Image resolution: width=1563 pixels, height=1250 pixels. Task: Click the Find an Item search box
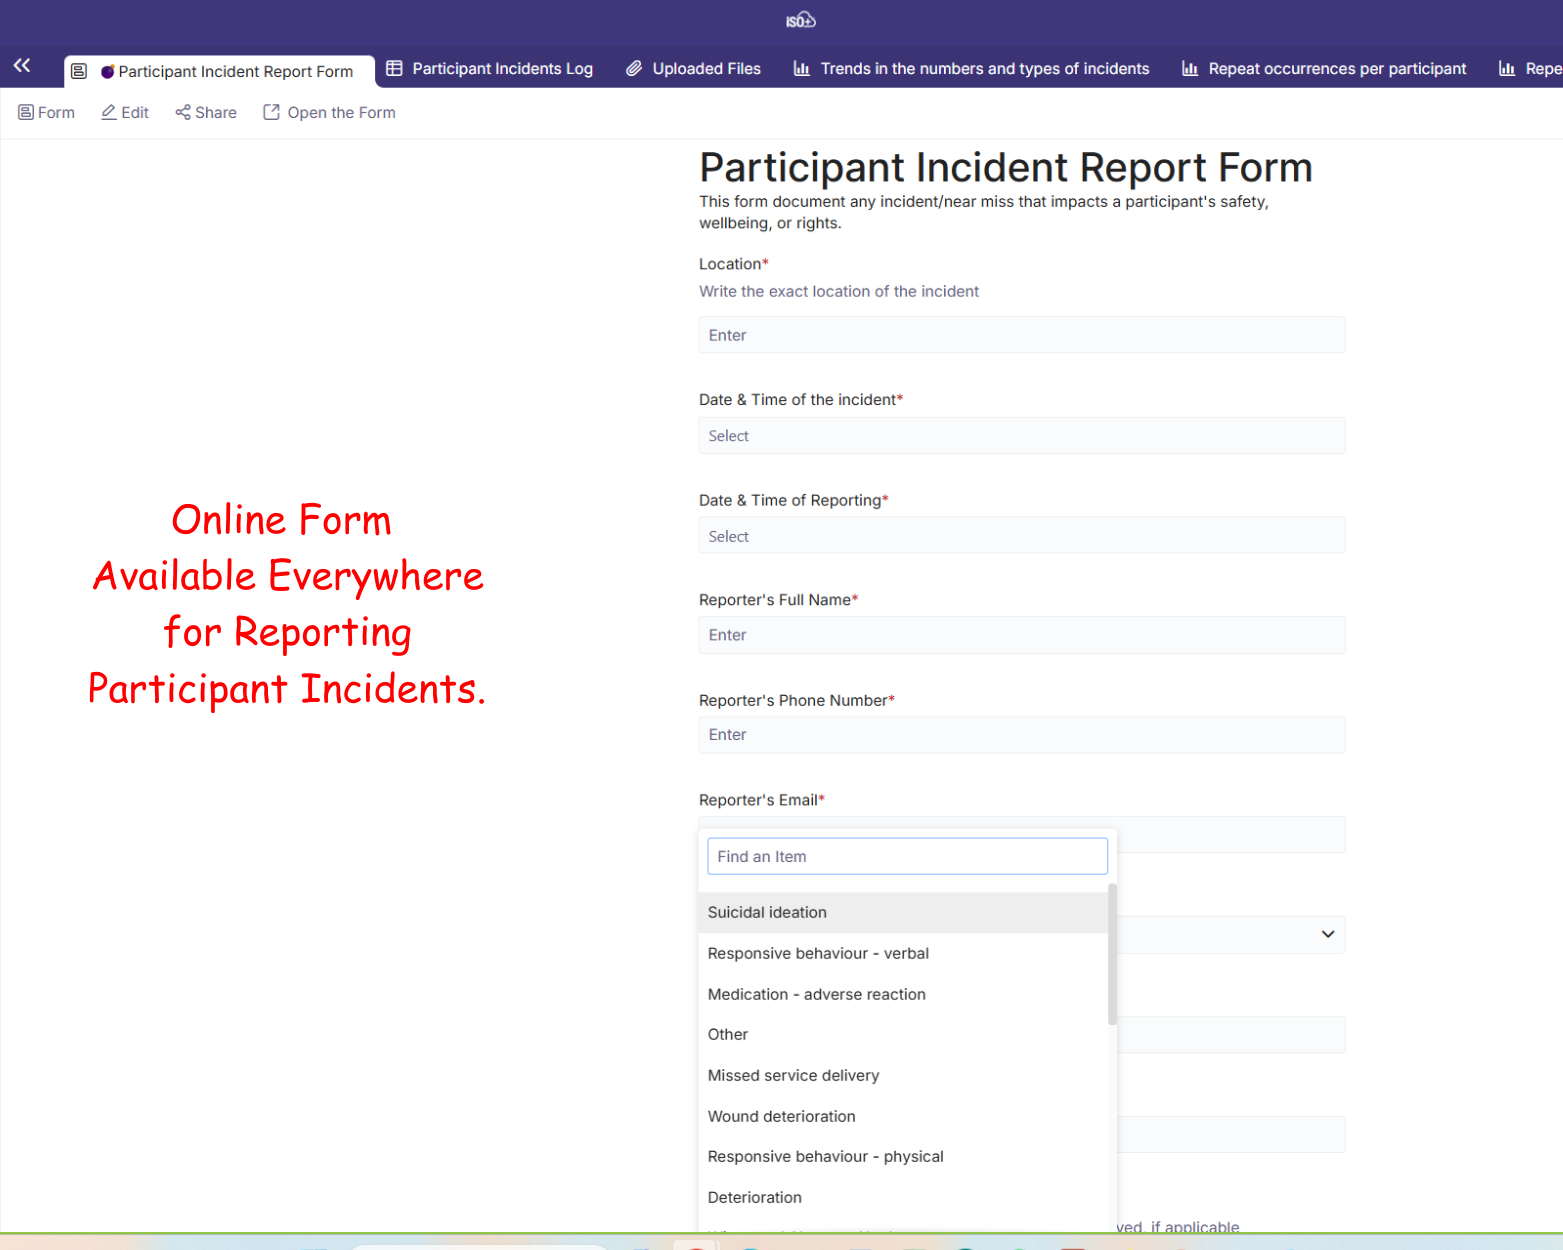(907, 856)
